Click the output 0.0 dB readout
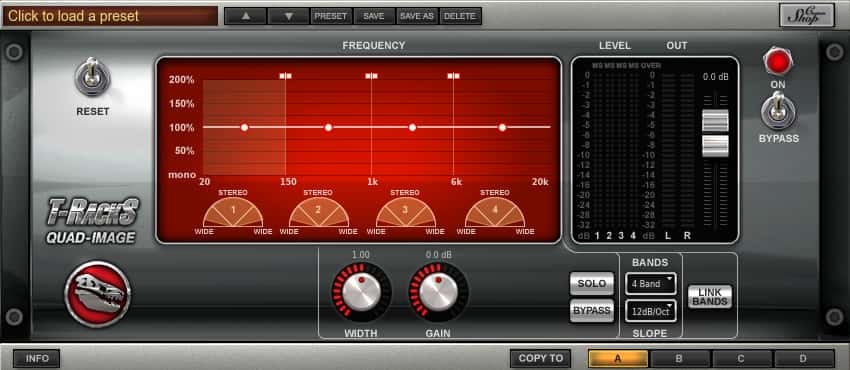 tap(716, 77)
